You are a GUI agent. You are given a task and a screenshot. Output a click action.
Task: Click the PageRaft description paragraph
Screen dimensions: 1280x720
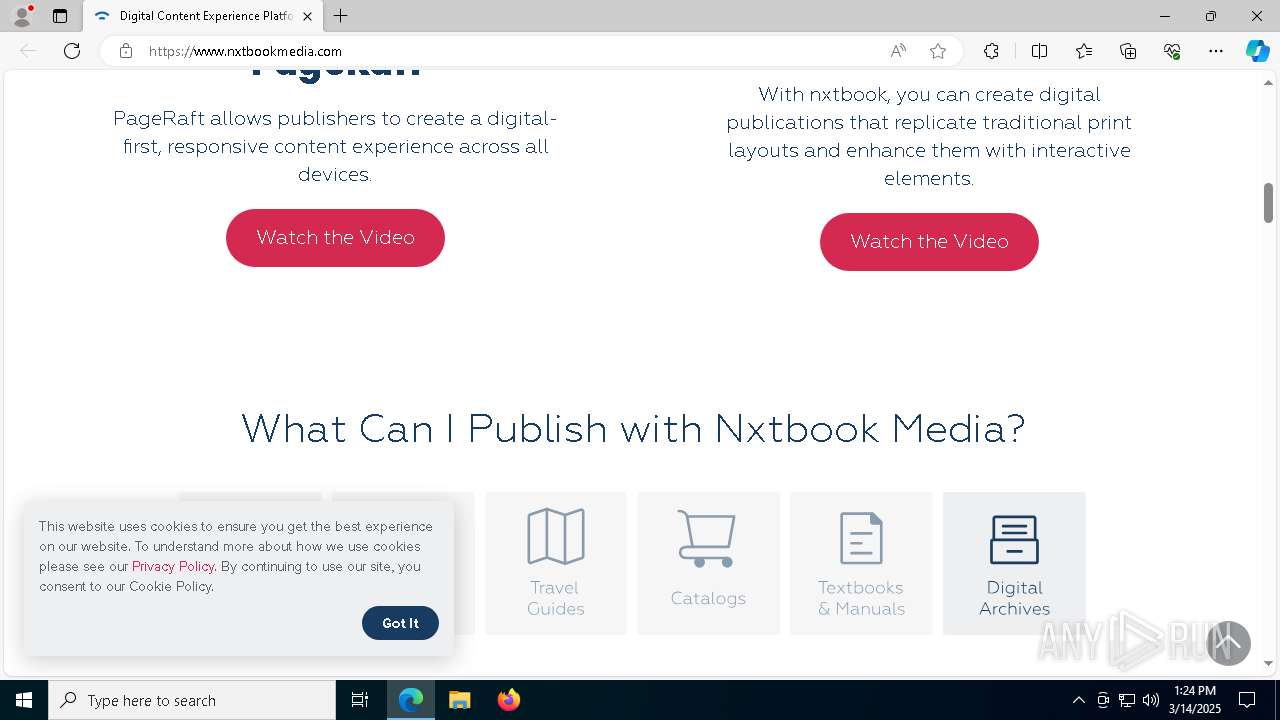[335, 146]
